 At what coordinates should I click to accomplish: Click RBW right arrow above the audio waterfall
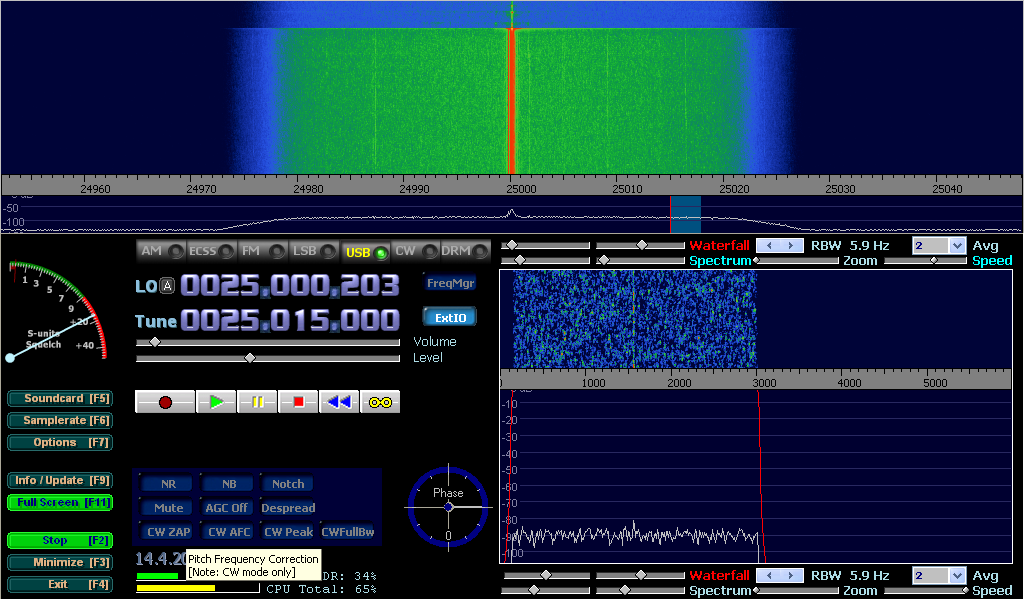click(x=792, y=245)
